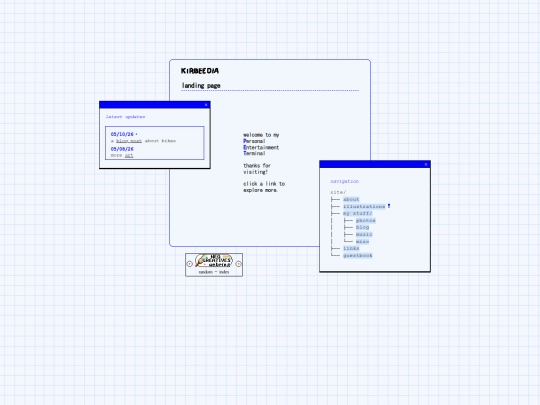Screen dimensions: 540x405
Task: Click the 'site/' root tree label
Action: click(338, 192)
